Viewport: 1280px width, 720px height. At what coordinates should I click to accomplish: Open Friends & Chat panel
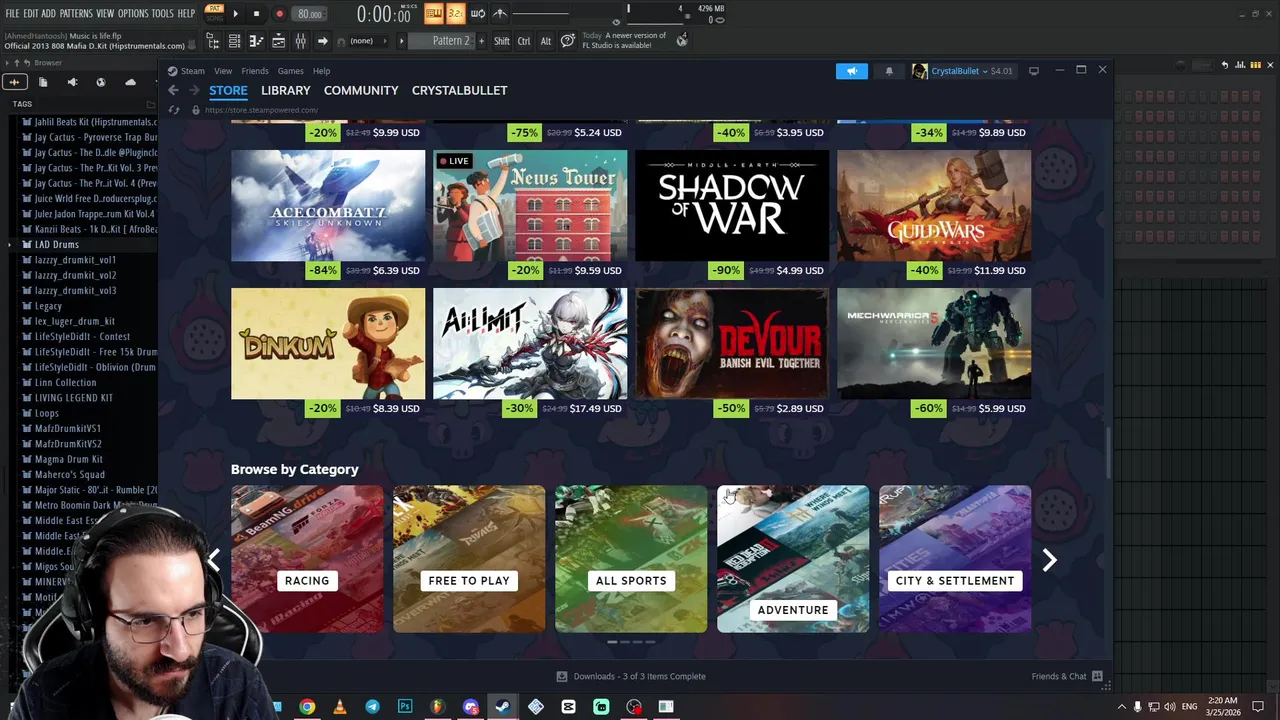click(1067, 676)
